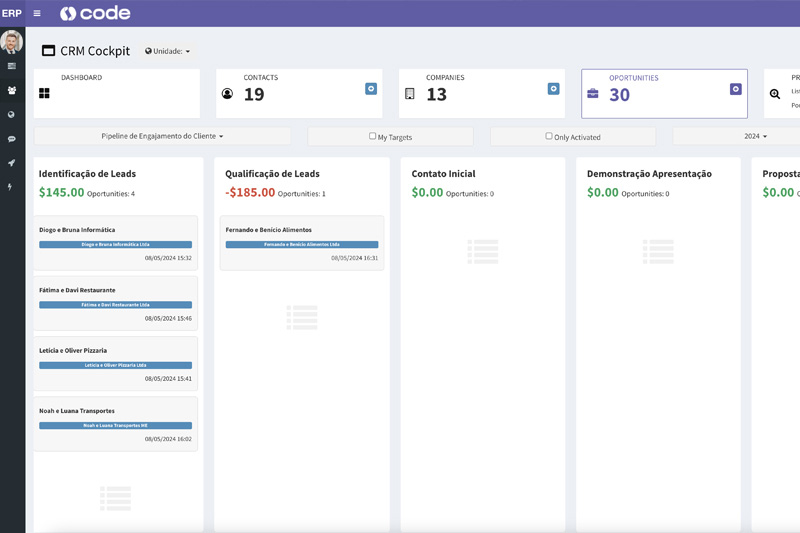Open the users group icon in sidebar
This screenshot has height=533, width=800.
12,90
